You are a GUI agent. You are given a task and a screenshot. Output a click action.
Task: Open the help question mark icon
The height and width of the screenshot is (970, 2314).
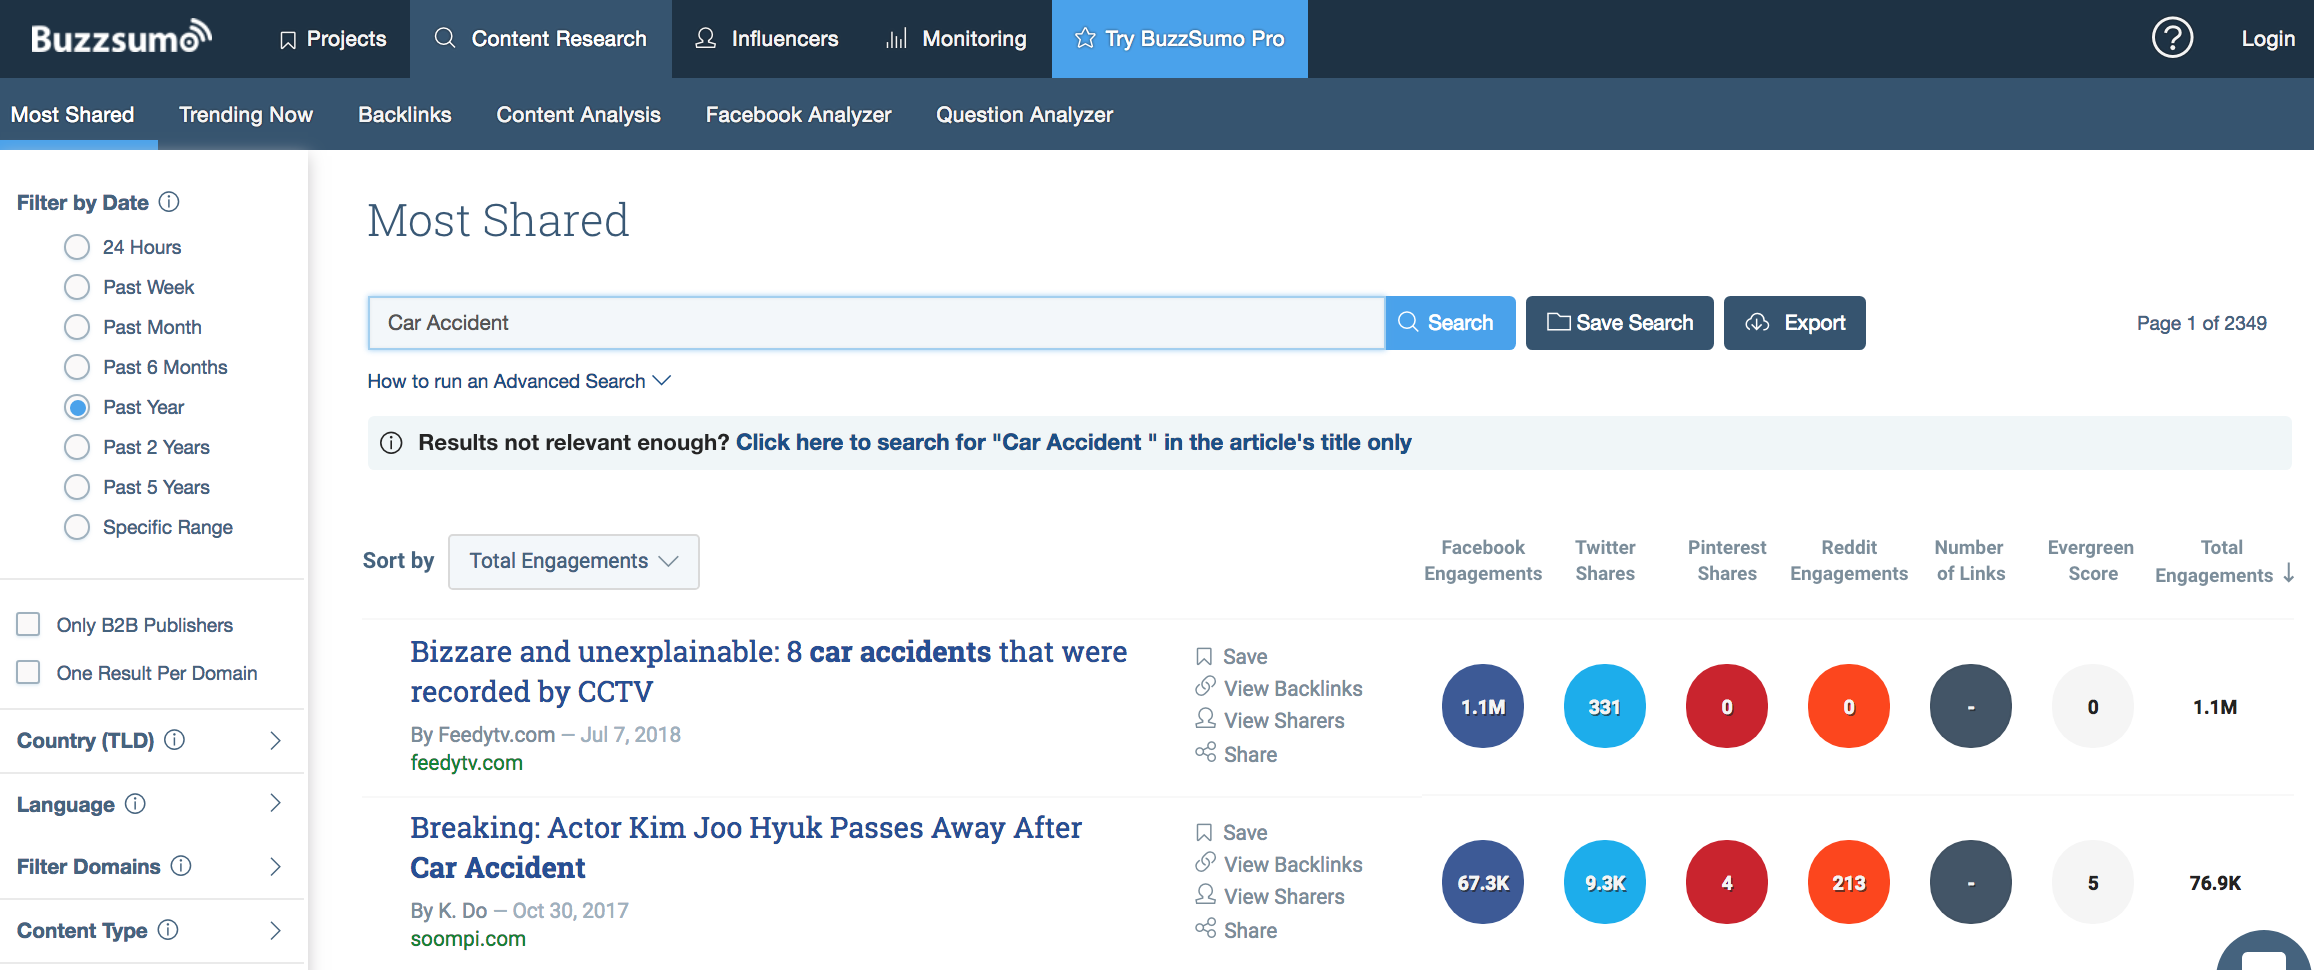(2172, 38)
